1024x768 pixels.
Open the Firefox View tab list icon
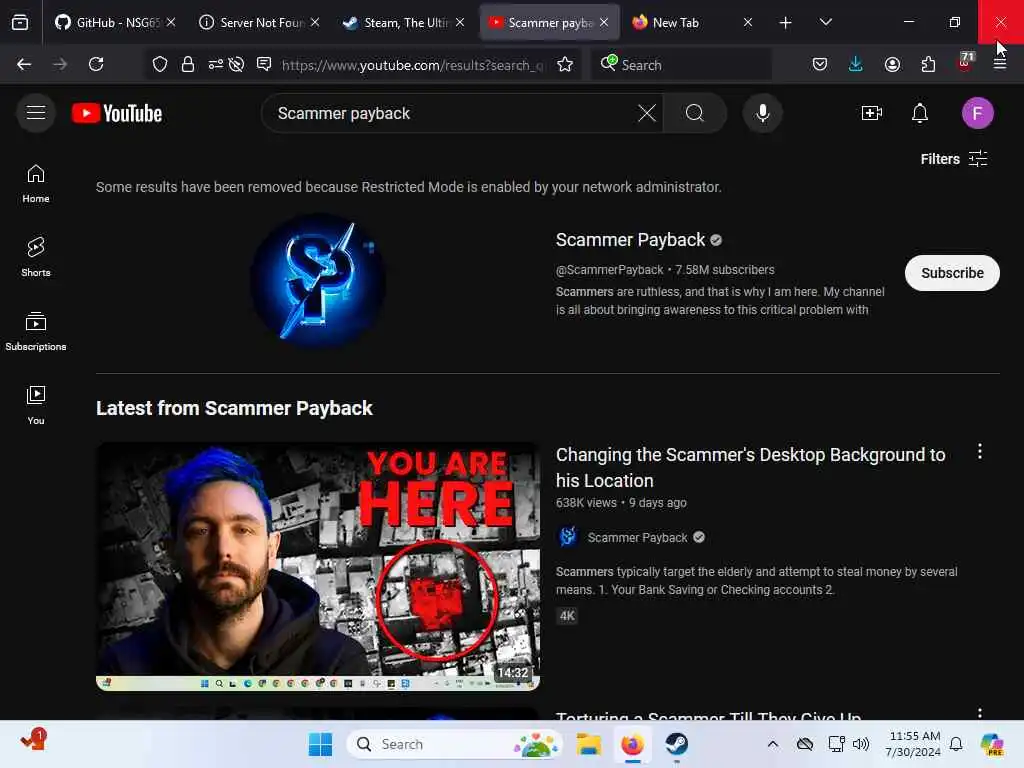pos(20,22)
